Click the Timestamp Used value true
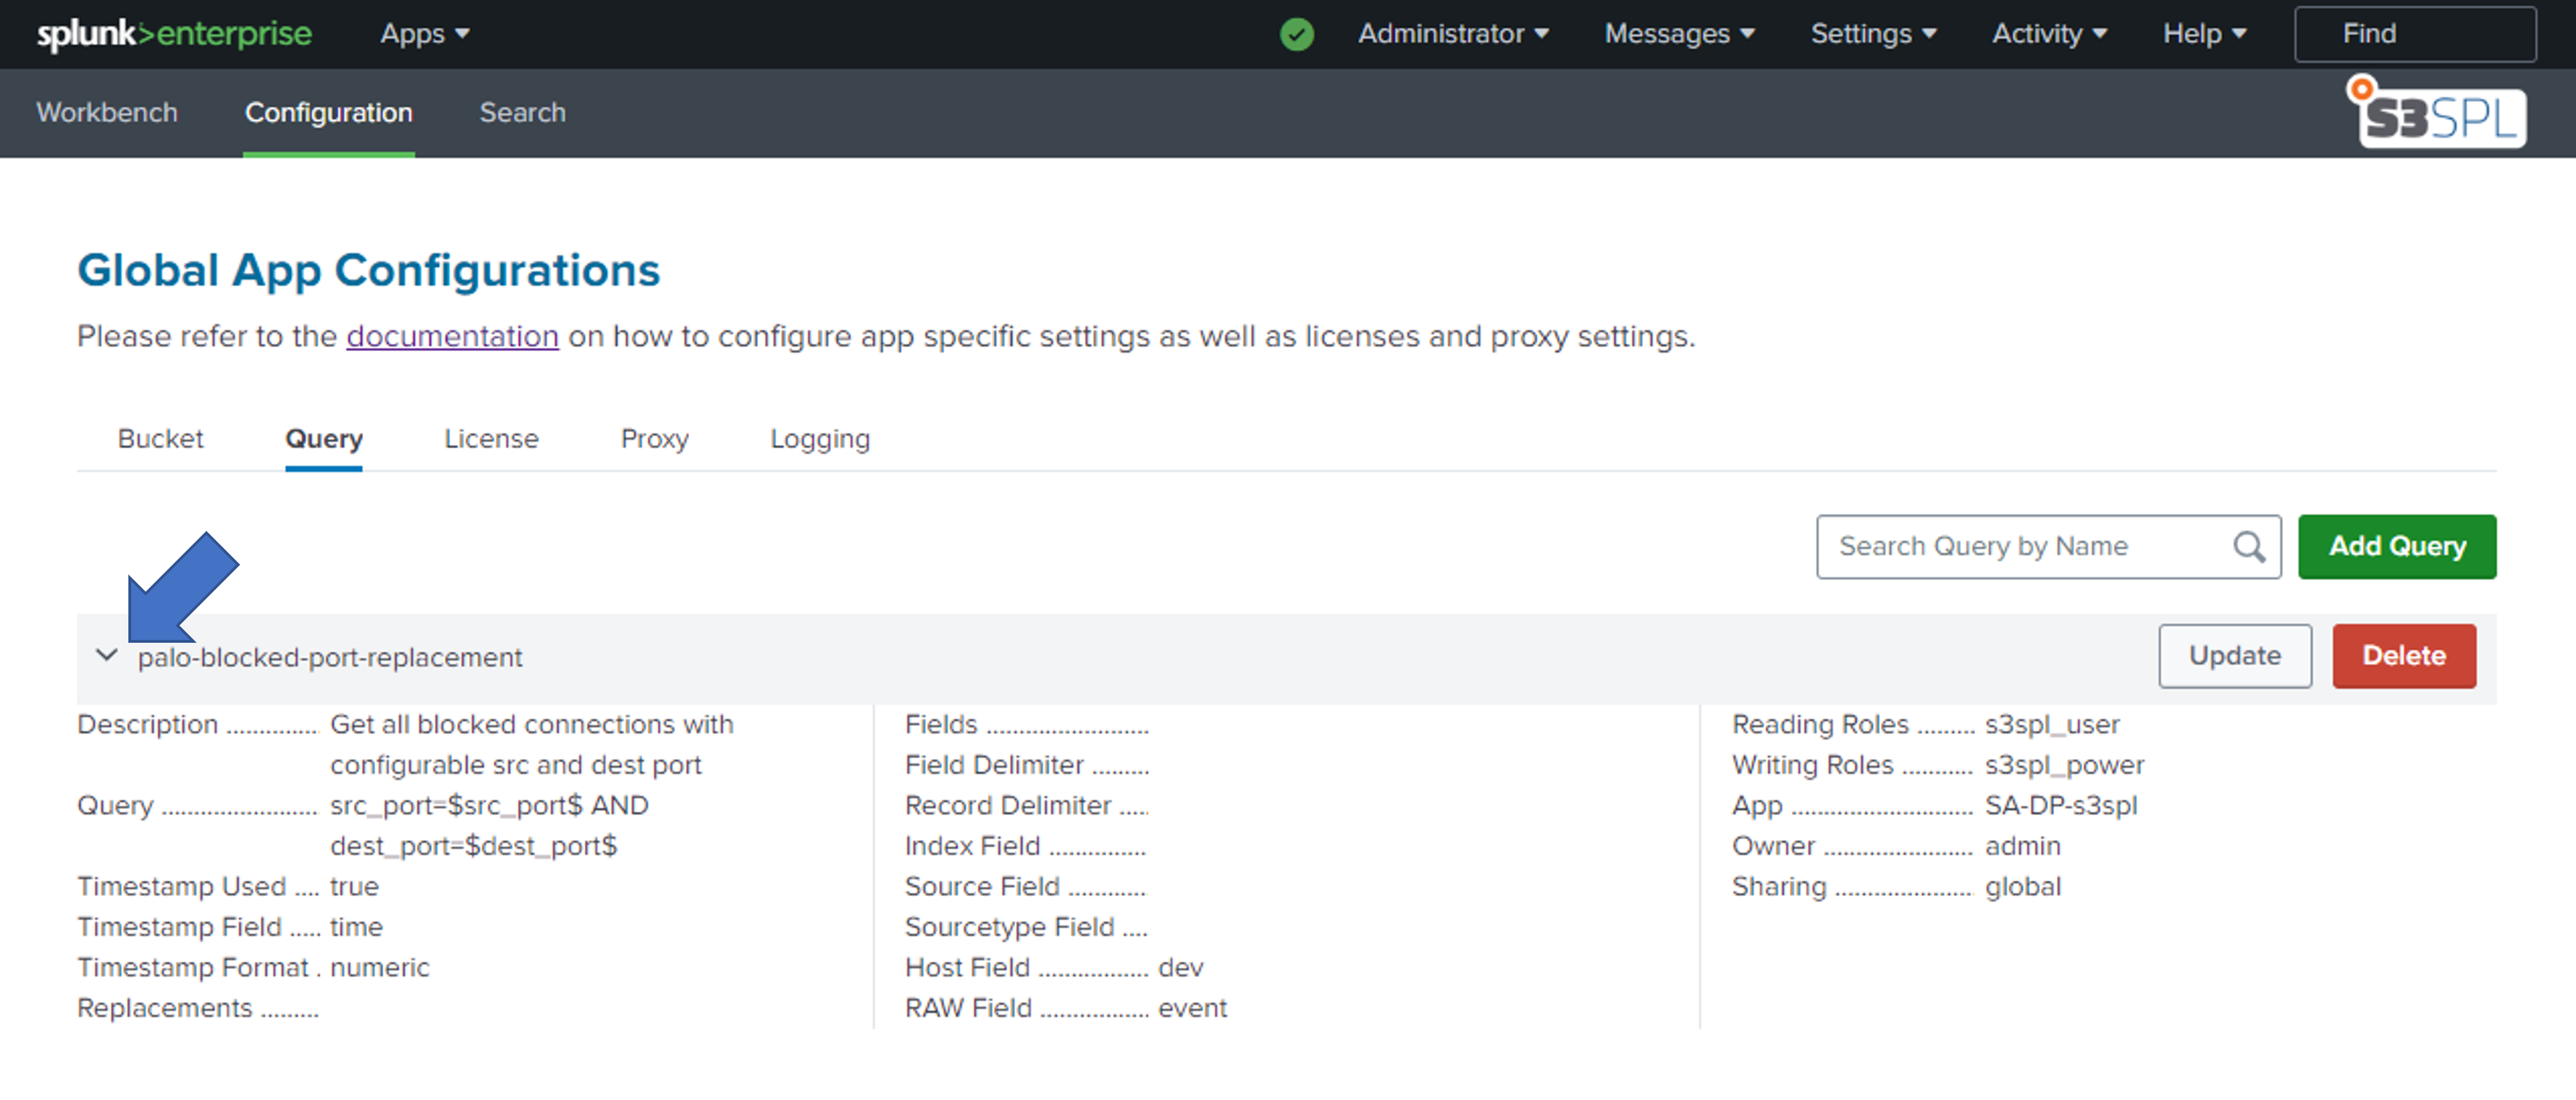Image resolution: width=2576 pixels, height=1100 pixels. click(x=354, y=887)
